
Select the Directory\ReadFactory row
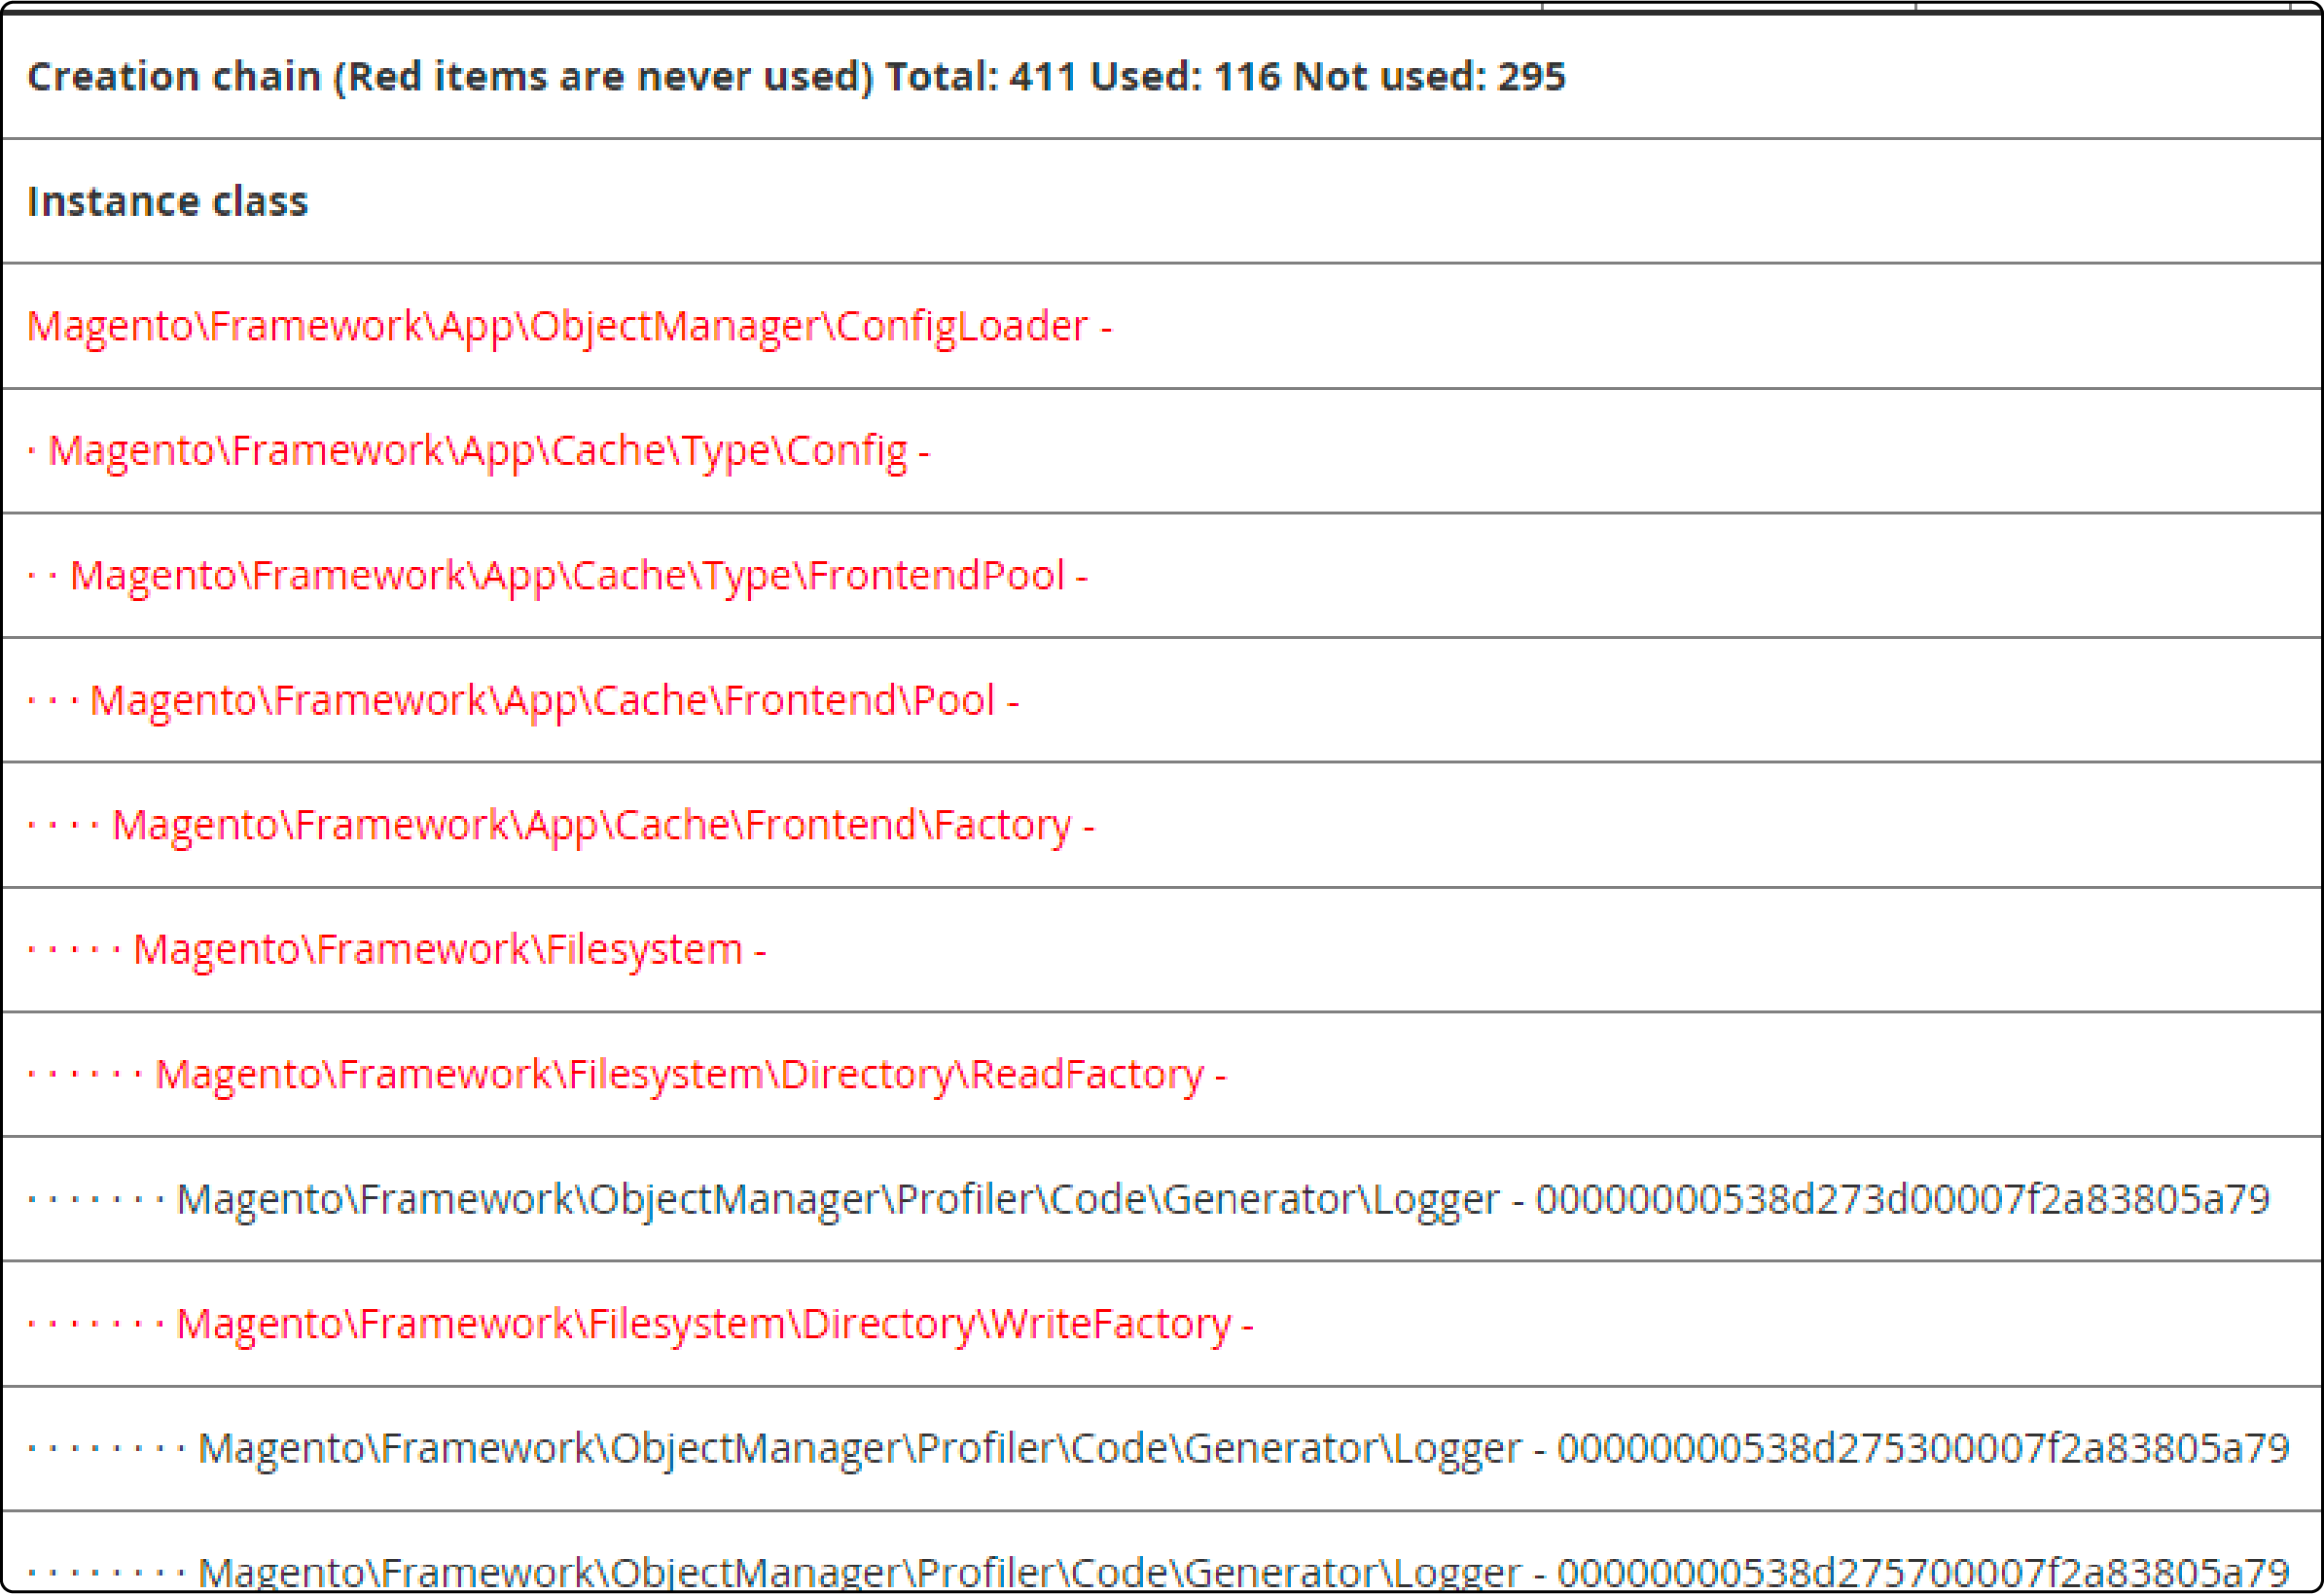(1161, 1074)
